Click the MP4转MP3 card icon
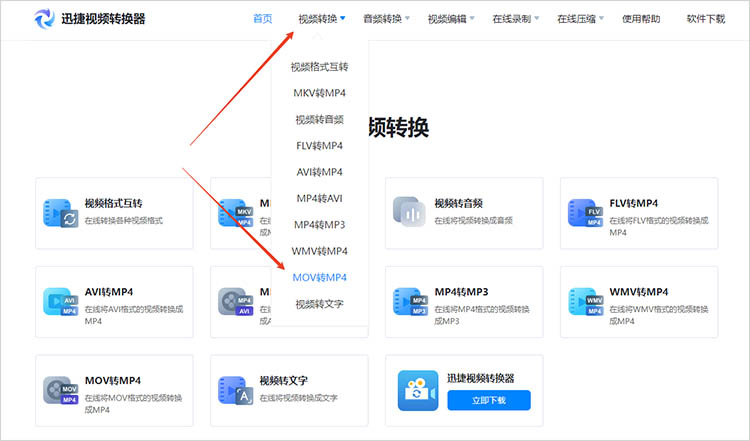This screenshot has width=750, height=441. click(x=410, y=302)
